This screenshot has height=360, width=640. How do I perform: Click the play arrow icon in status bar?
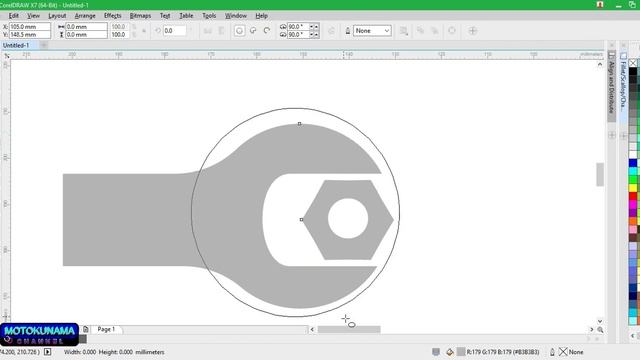coord(48,352)
